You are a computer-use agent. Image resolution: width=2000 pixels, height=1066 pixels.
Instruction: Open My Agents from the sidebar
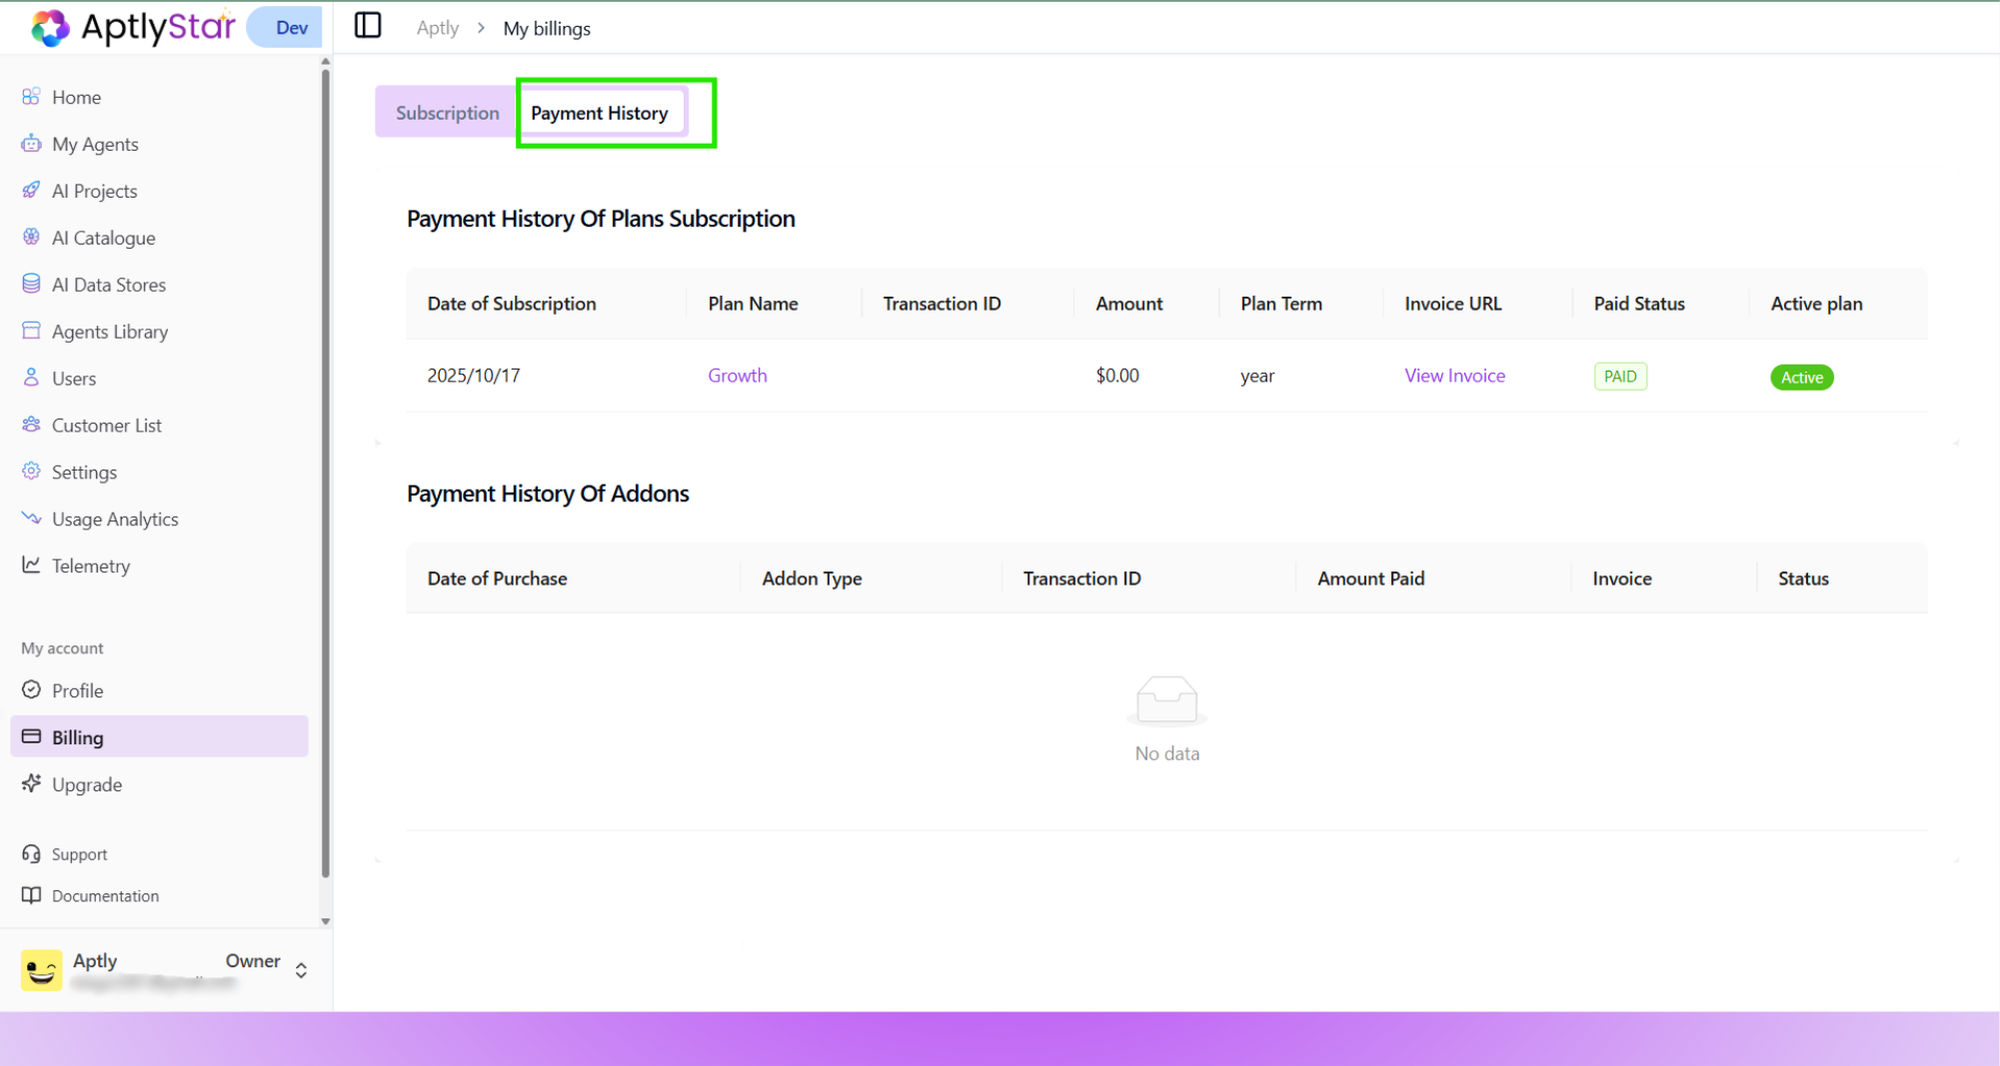(95, 144)
